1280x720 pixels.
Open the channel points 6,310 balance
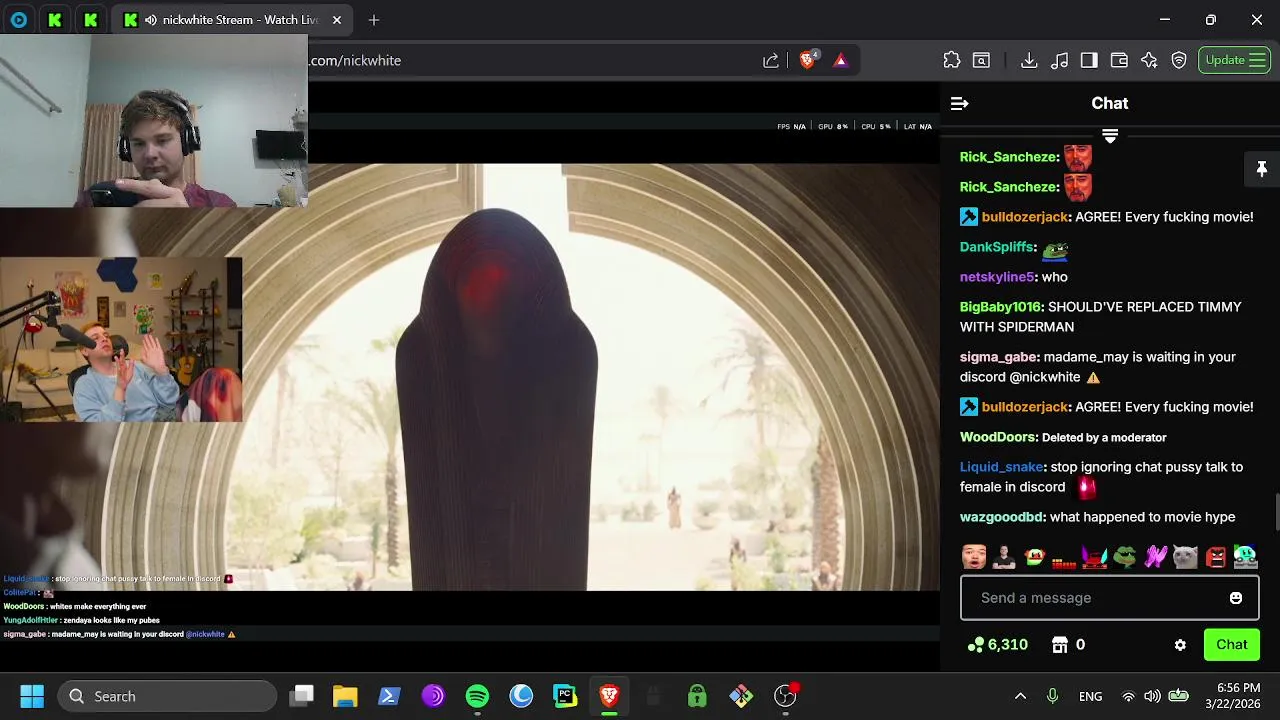click(x=998, y=645)
